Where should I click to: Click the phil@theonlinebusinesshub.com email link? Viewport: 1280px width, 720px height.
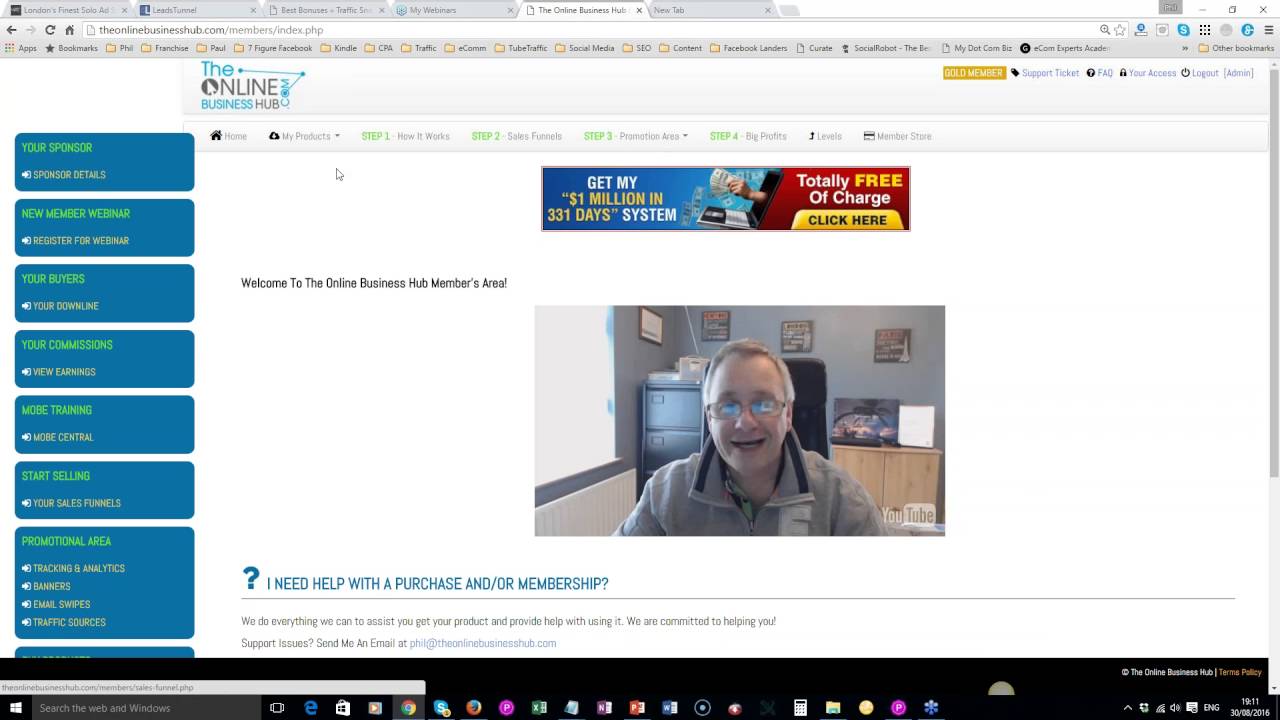click(x=483, y=643)
